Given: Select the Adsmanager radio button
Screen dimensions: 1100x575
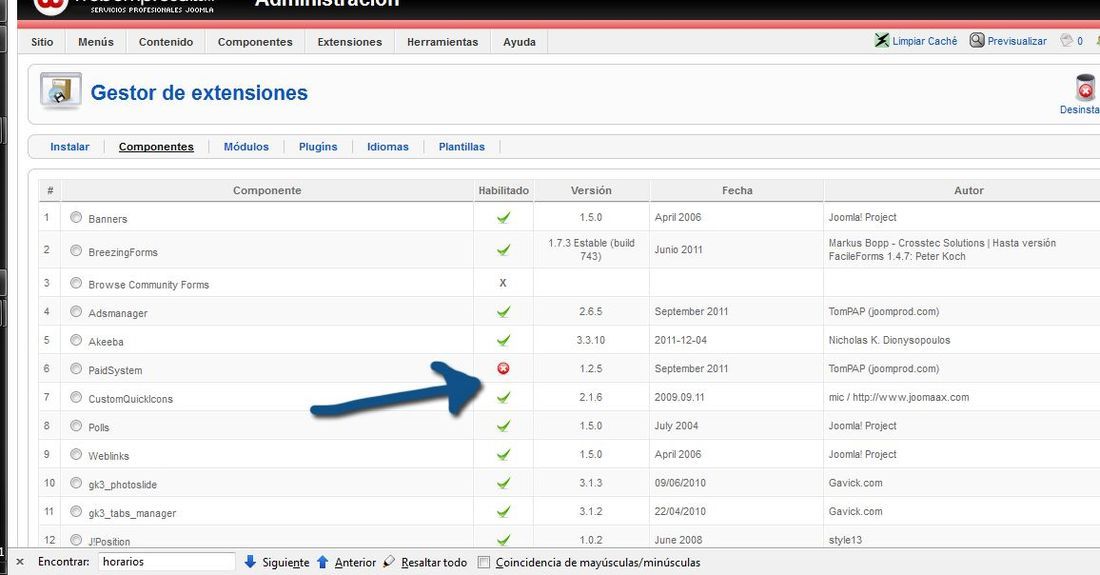Looking at the screenshot, I should (76, 311).
